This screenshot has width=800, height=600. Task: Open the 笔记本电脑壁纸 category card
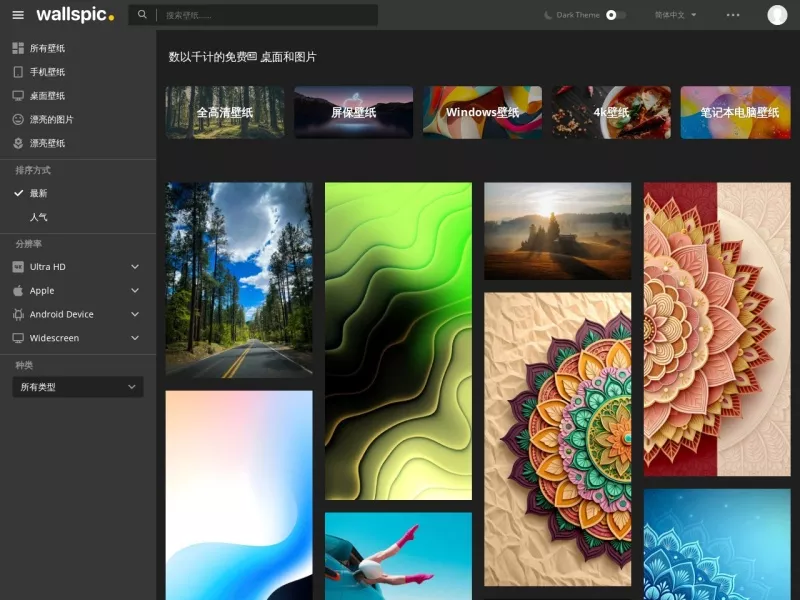[x=736, y=112]
